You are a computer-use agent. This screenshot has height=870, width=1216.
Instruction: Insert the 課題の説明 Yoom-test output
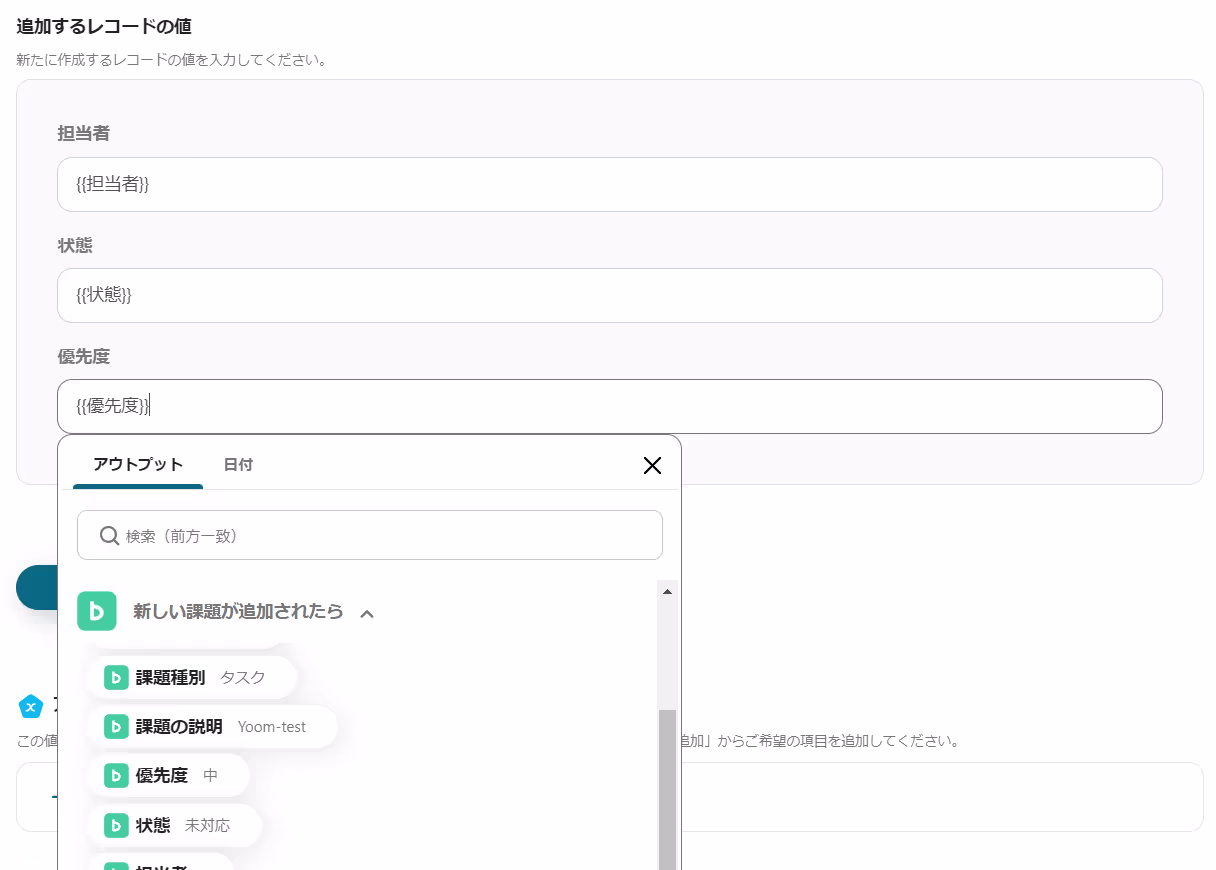click(x=212, y=726)
